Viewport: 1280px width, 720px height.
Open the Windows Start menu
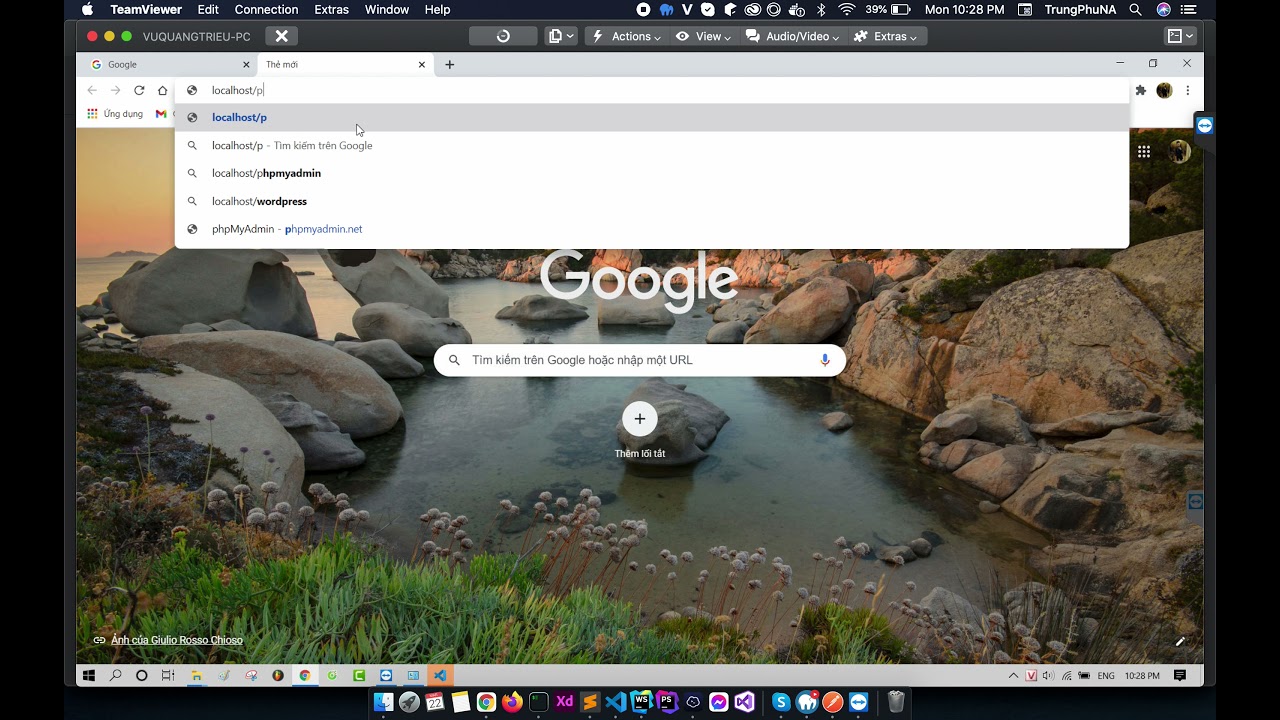tap(89, 676)
